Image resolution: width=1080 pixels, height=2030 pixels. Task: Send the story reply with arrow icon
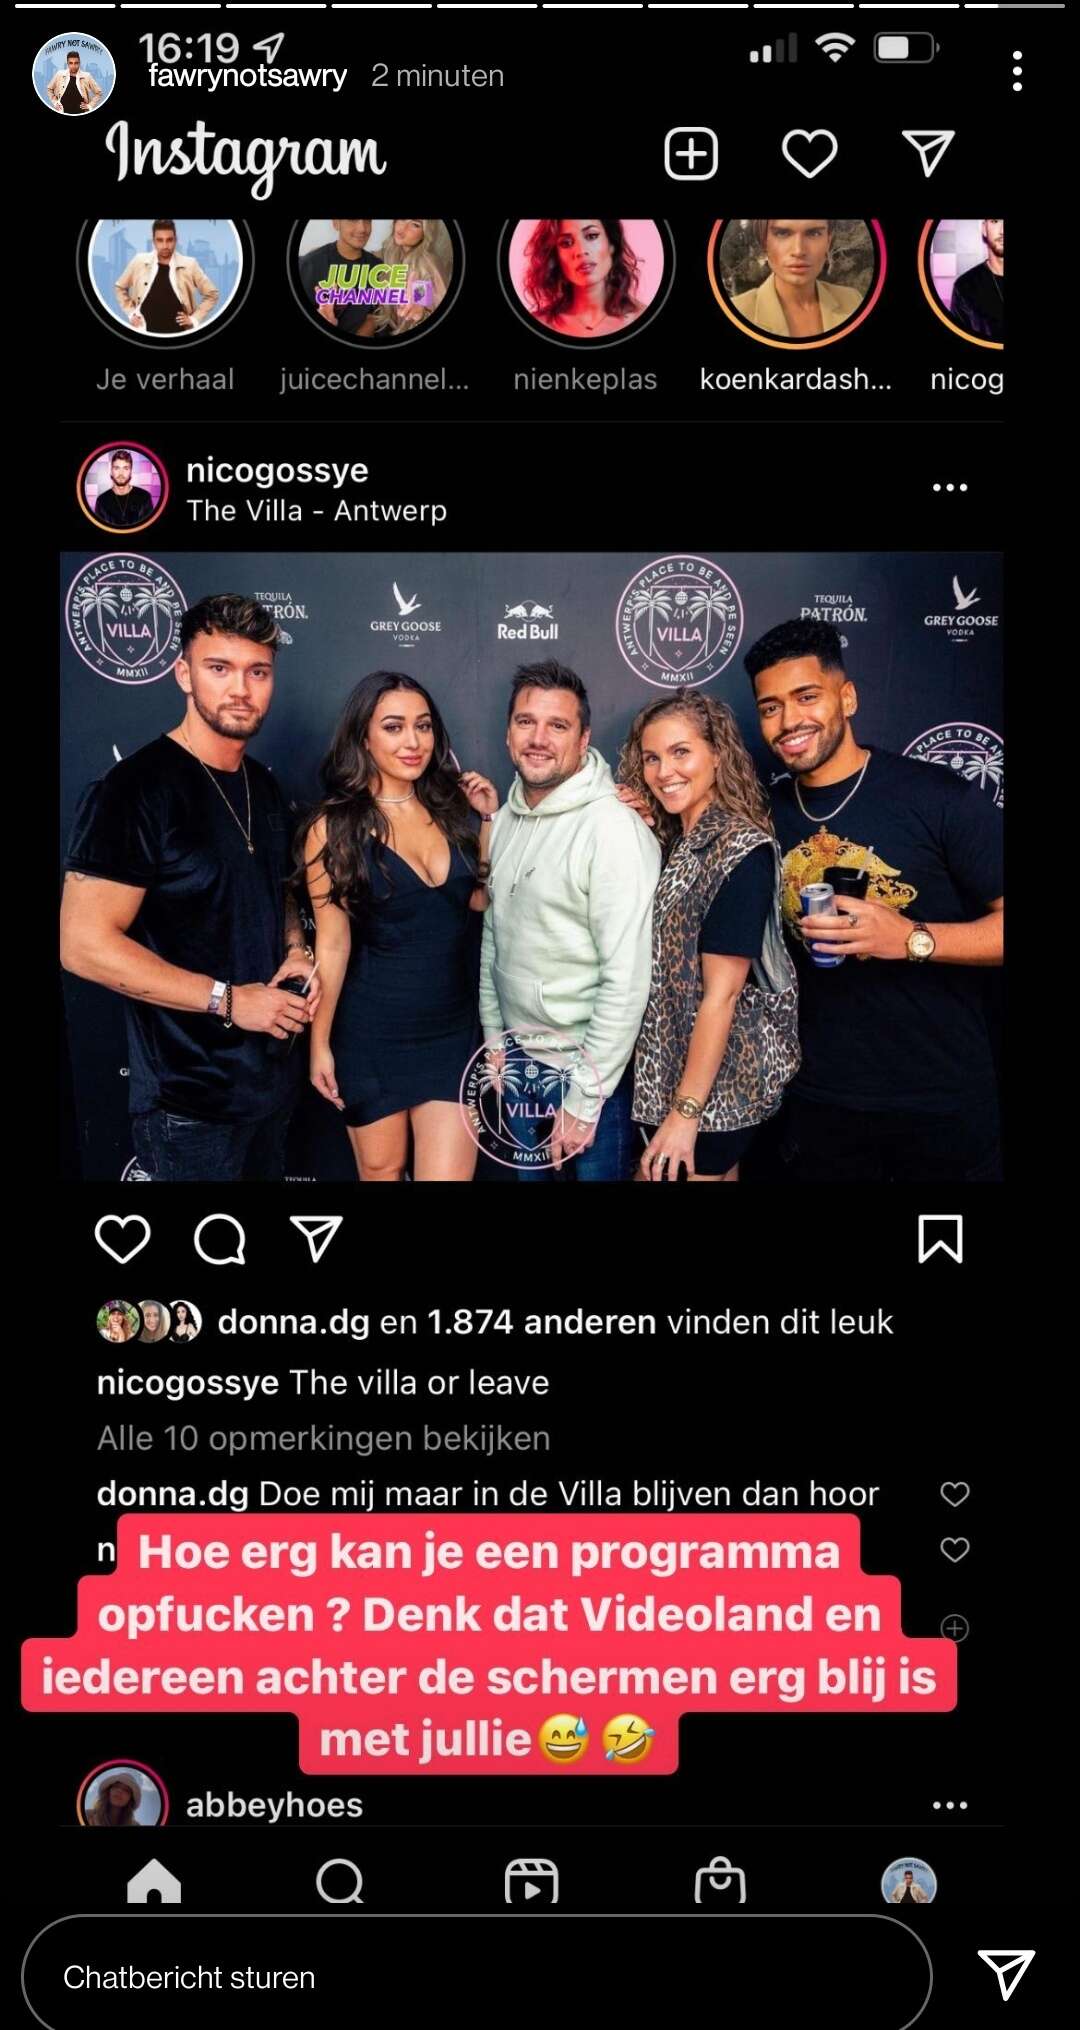click(1006, 1975)
